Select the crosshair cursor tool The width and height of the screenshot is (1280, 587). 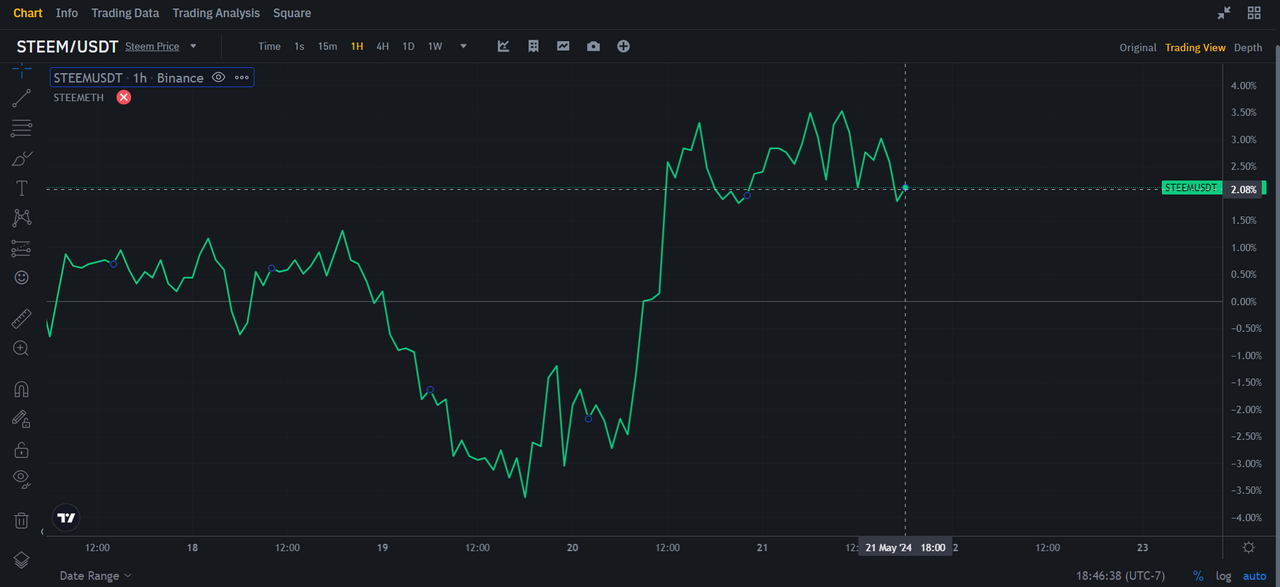pos(21,71)
